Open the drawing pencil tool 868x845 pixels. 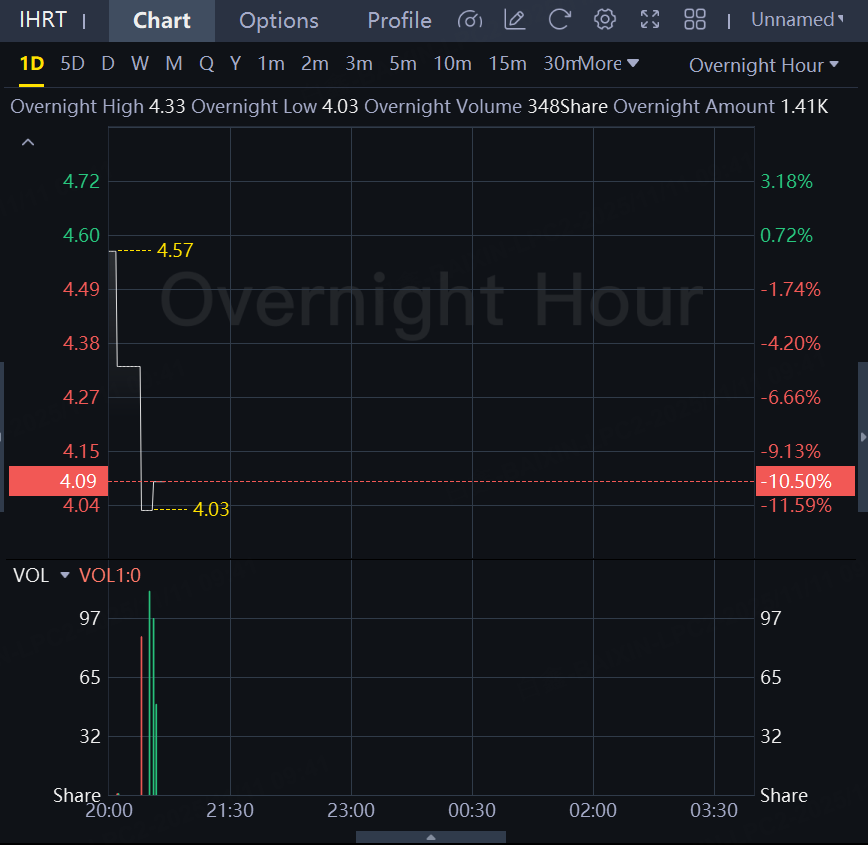(x=514, y=20)
